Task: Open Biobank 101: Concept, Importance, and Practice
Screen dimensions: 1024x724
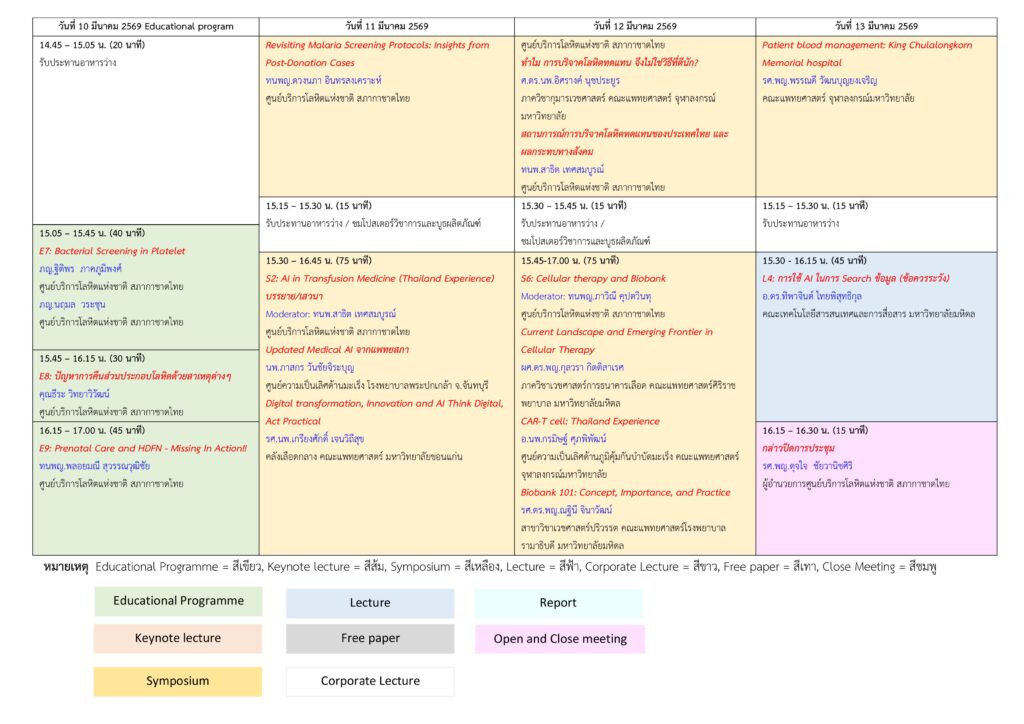Action: coord(625,492)
